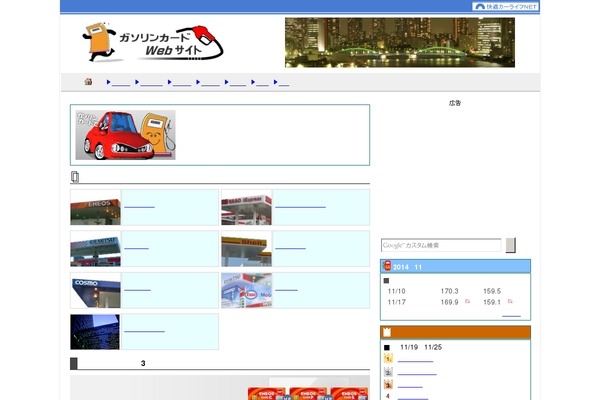Follow the link beside the Shell photo
This screenshot has width=600, height=400.
click(290, 247)
